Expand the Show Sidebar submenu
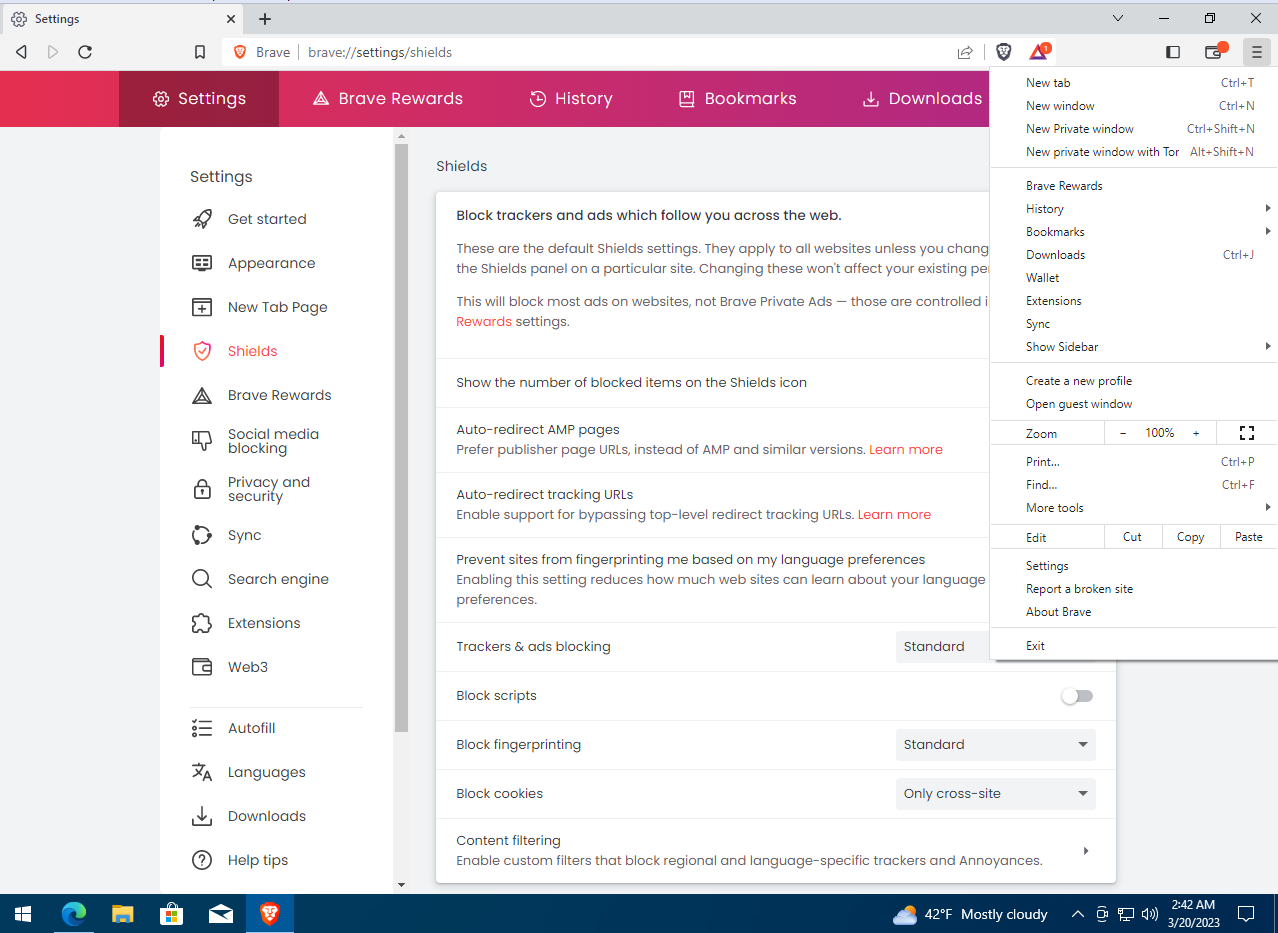The image size is (1278, 933). (x=1133, y=347)
